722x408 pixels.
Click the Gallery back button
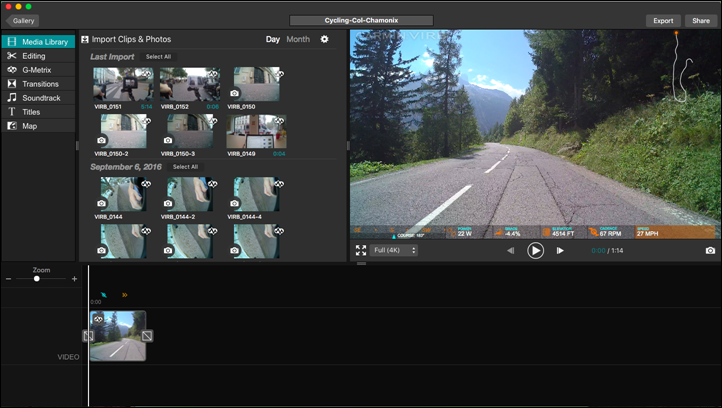point(22,20)
